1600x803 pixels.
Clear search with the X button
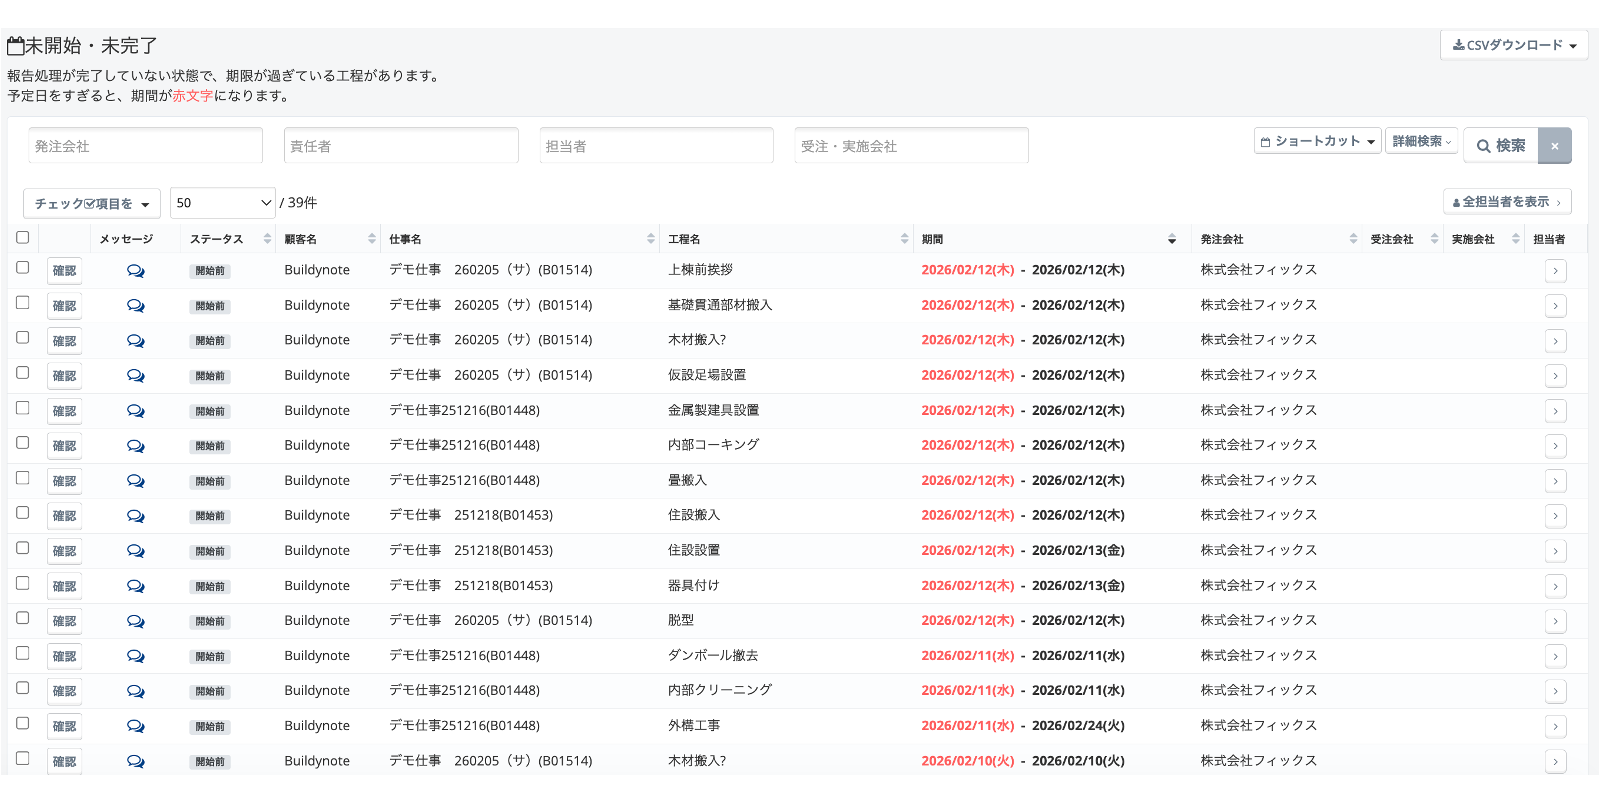tap(1554, 146)
